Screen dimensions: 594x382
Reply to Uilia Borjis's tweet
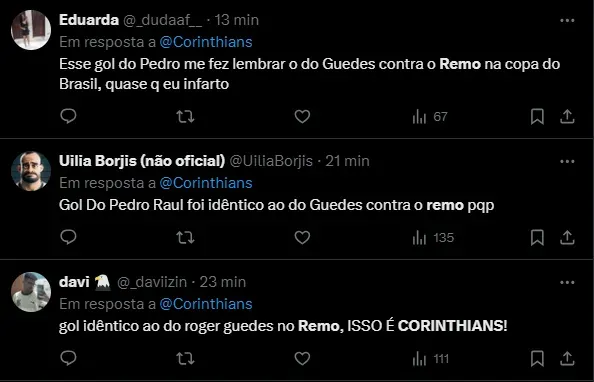(69, 237)
